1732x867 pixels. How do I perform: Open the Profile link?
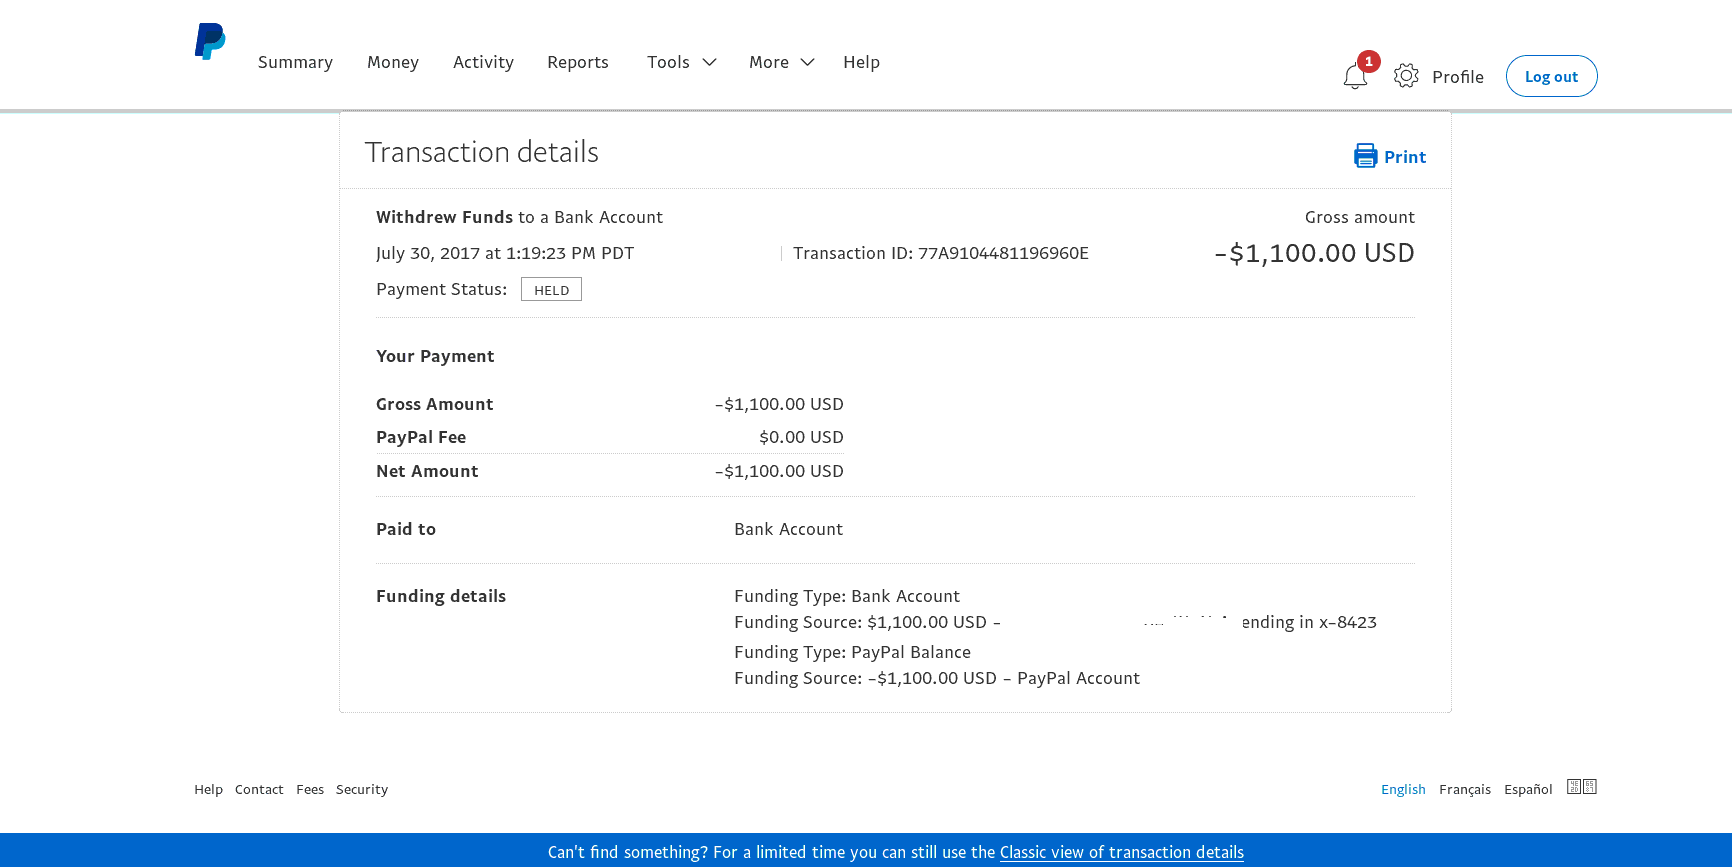click(x=1458, y=77)
